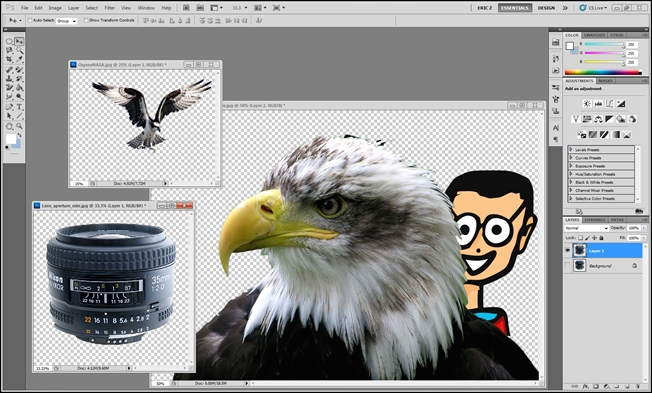Add a Brightness/Contrast adjustment
This screenshot has width=652, height=393.
tap(587, 104)
